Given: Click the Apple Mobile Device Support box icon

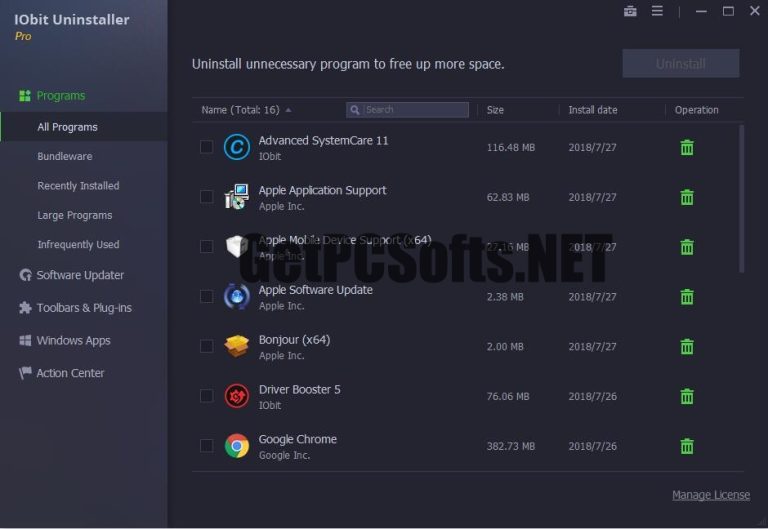Looking at the screenshot, I should point(237,246).
